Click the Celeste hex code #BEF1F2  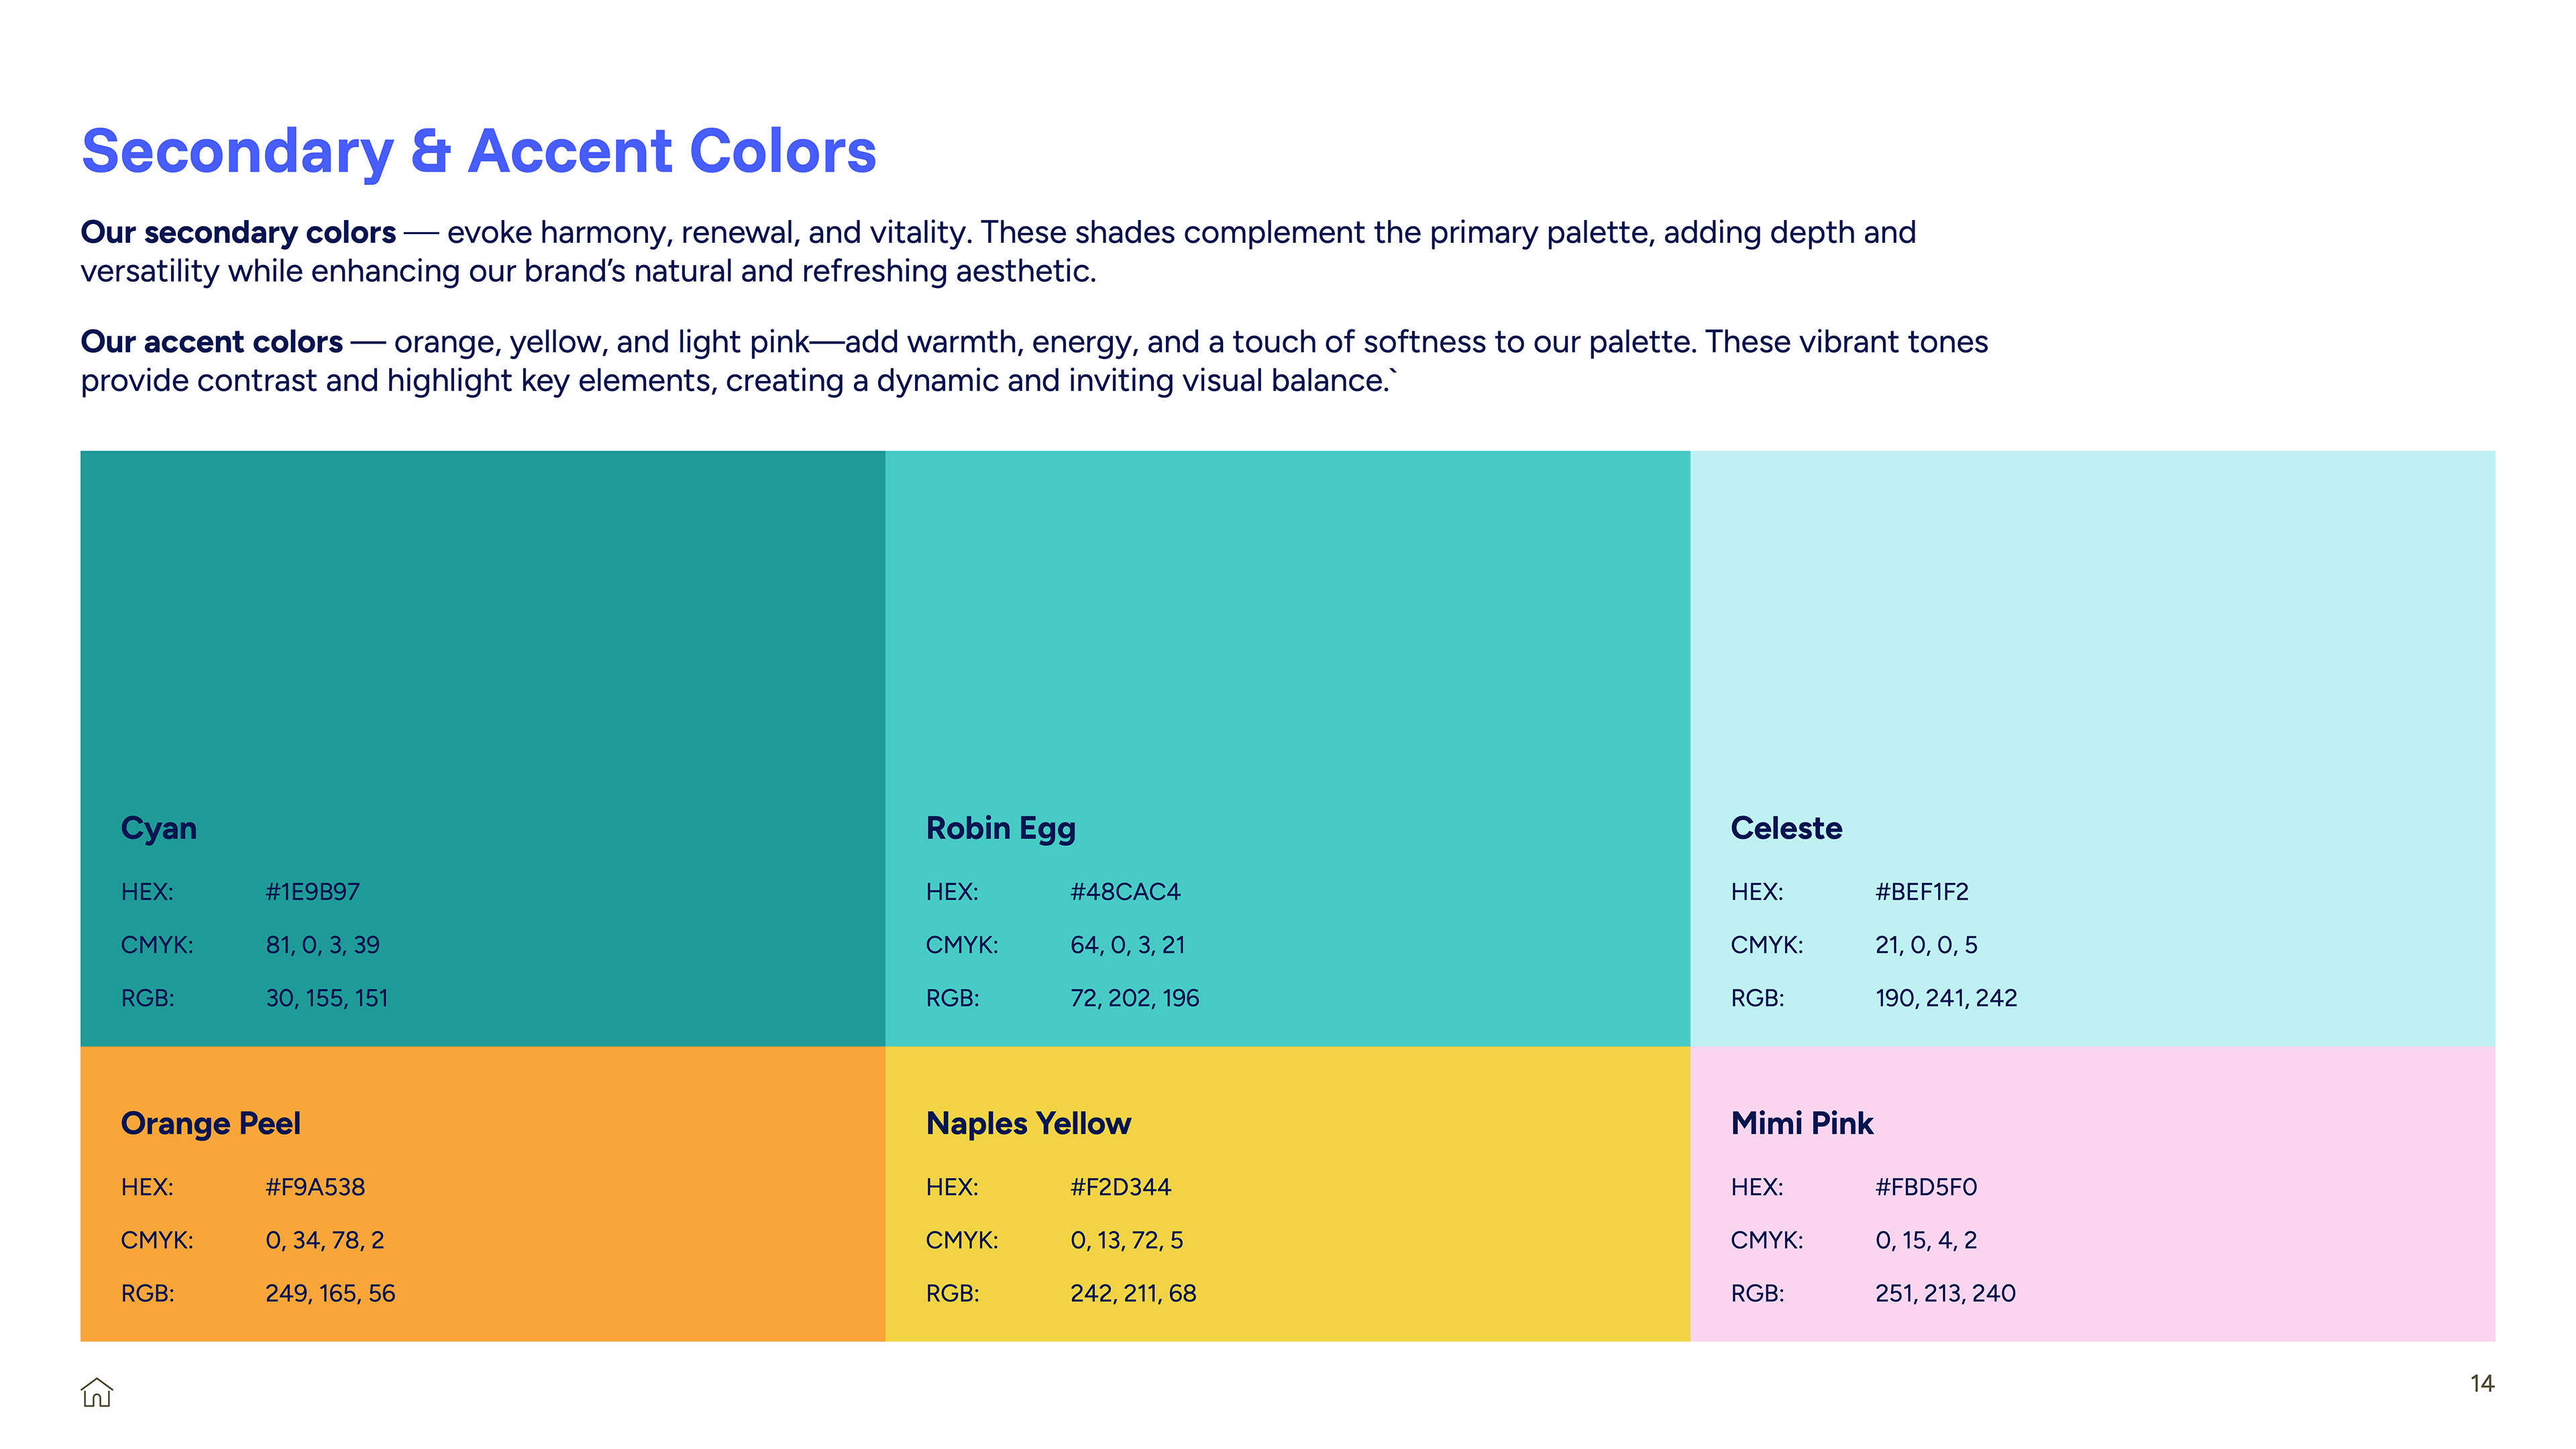[x=1921, y=891]
